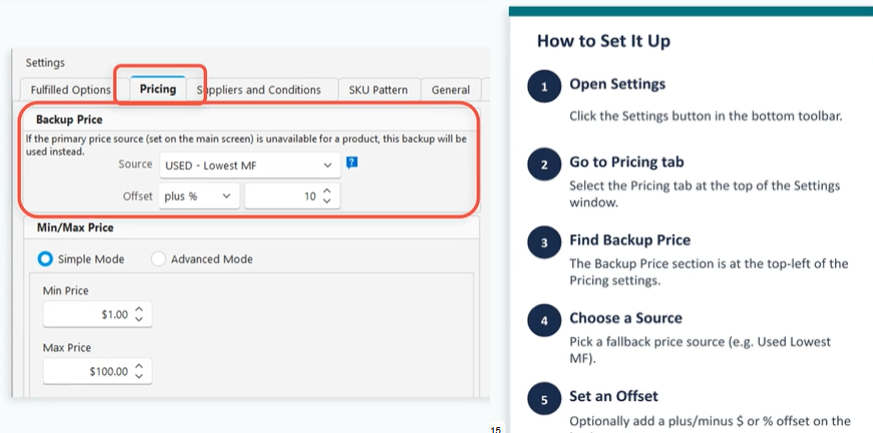Click the blue help icon beside Source
Viewport: 873px width, 433px height.
(352, 163)
